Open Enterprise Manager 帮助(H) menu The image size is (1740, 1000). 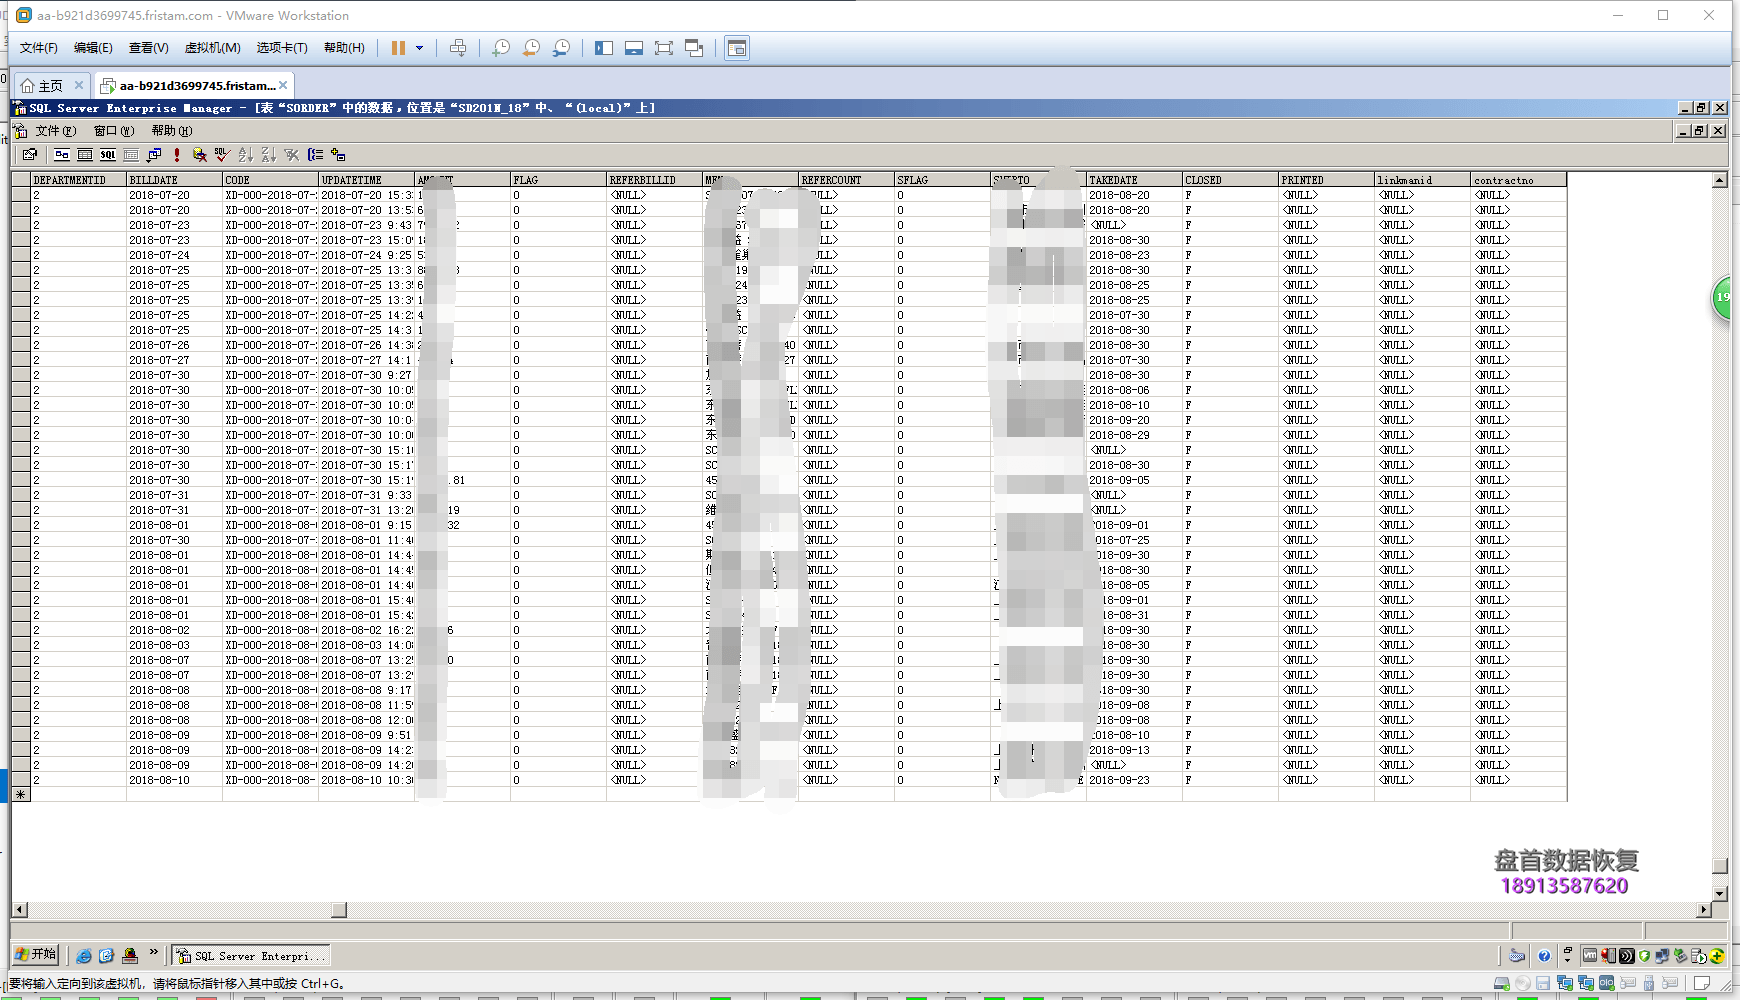click(x=171, y=131)
